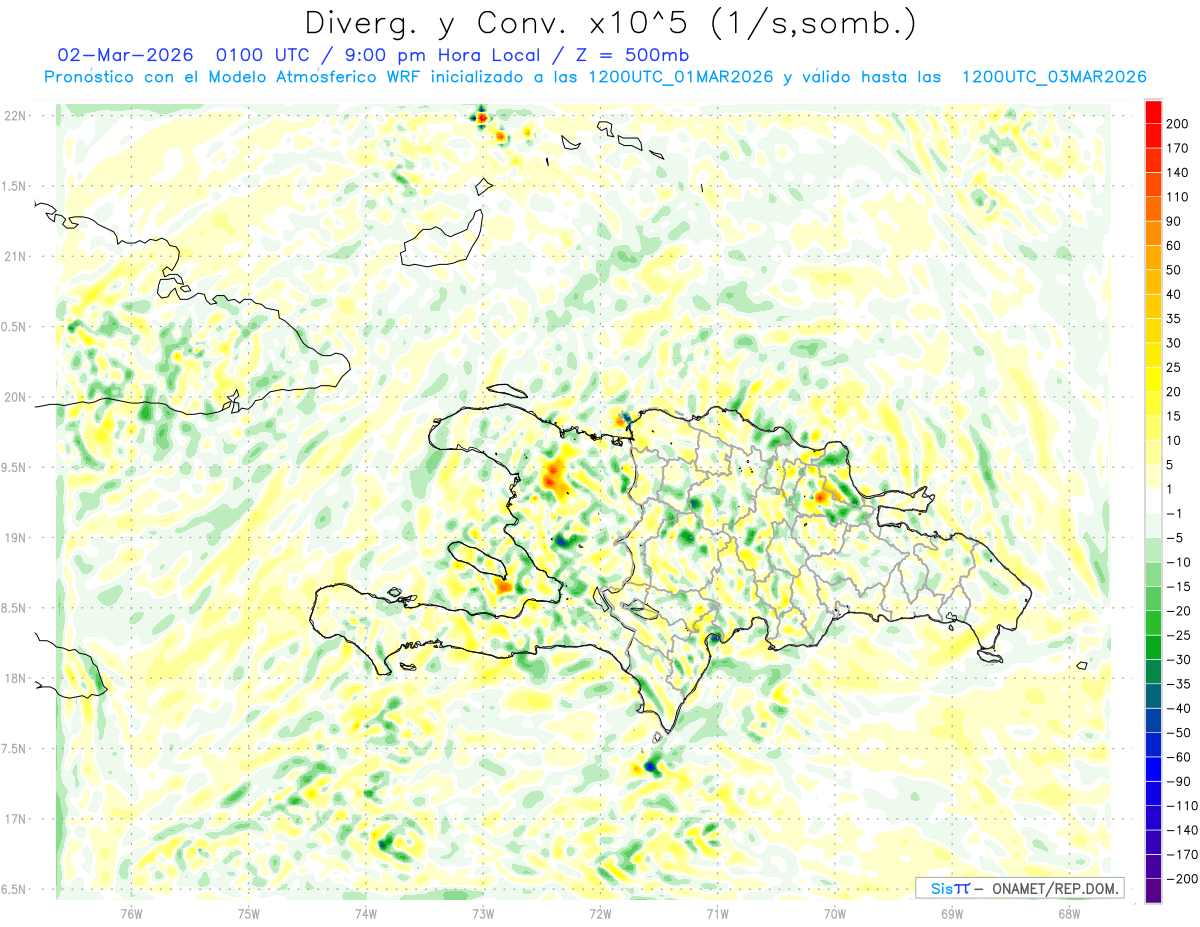Click the 'SisTT – ONAMET/REP.DOM.' label box
Screen dimensions: 1200x927
(1020, 888)
